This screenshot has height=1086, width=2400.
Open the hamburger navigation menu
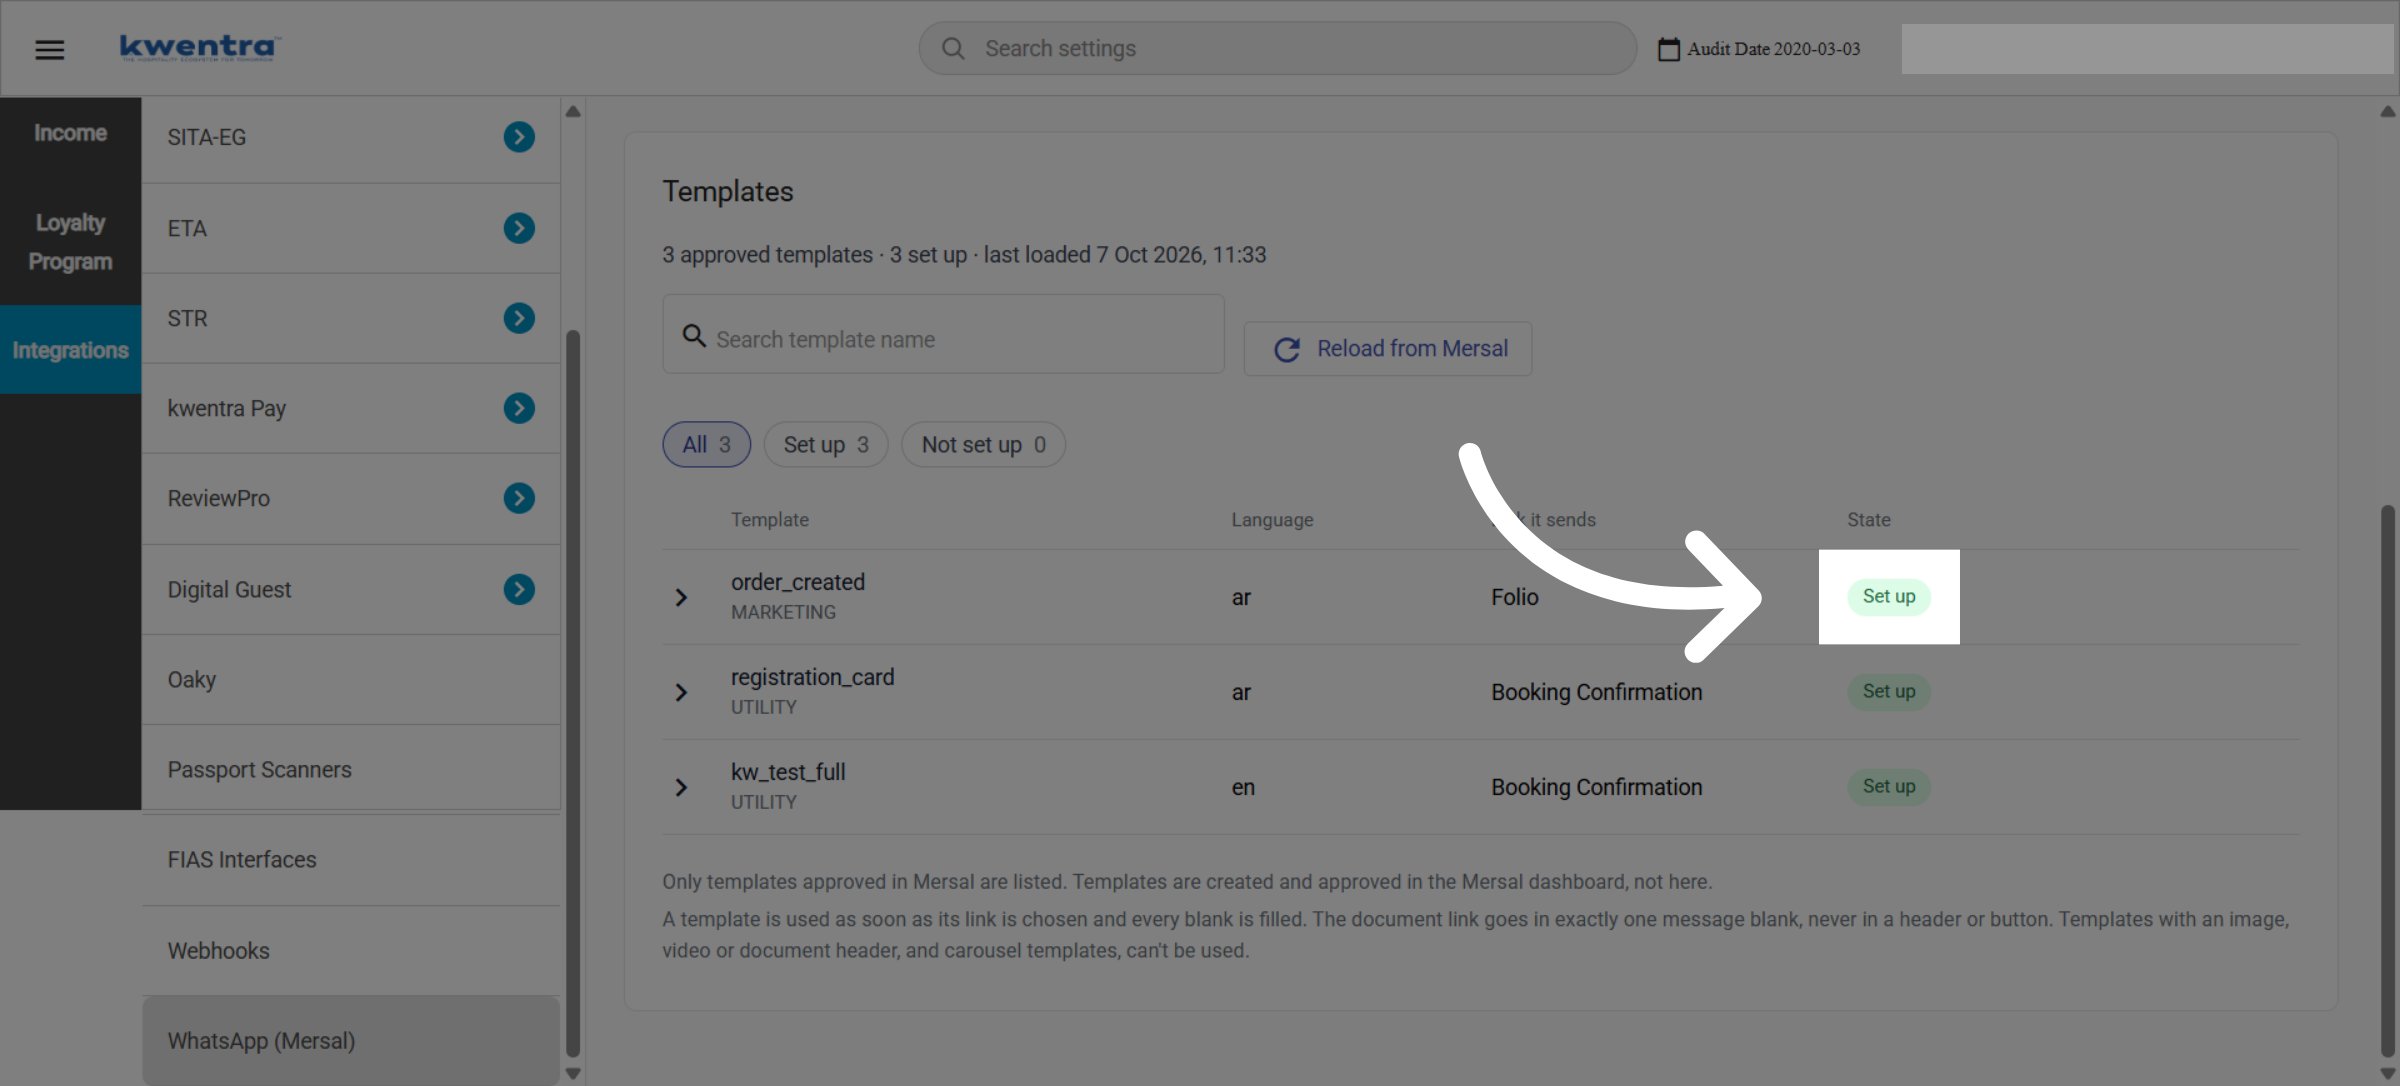(x=49, y=49)
